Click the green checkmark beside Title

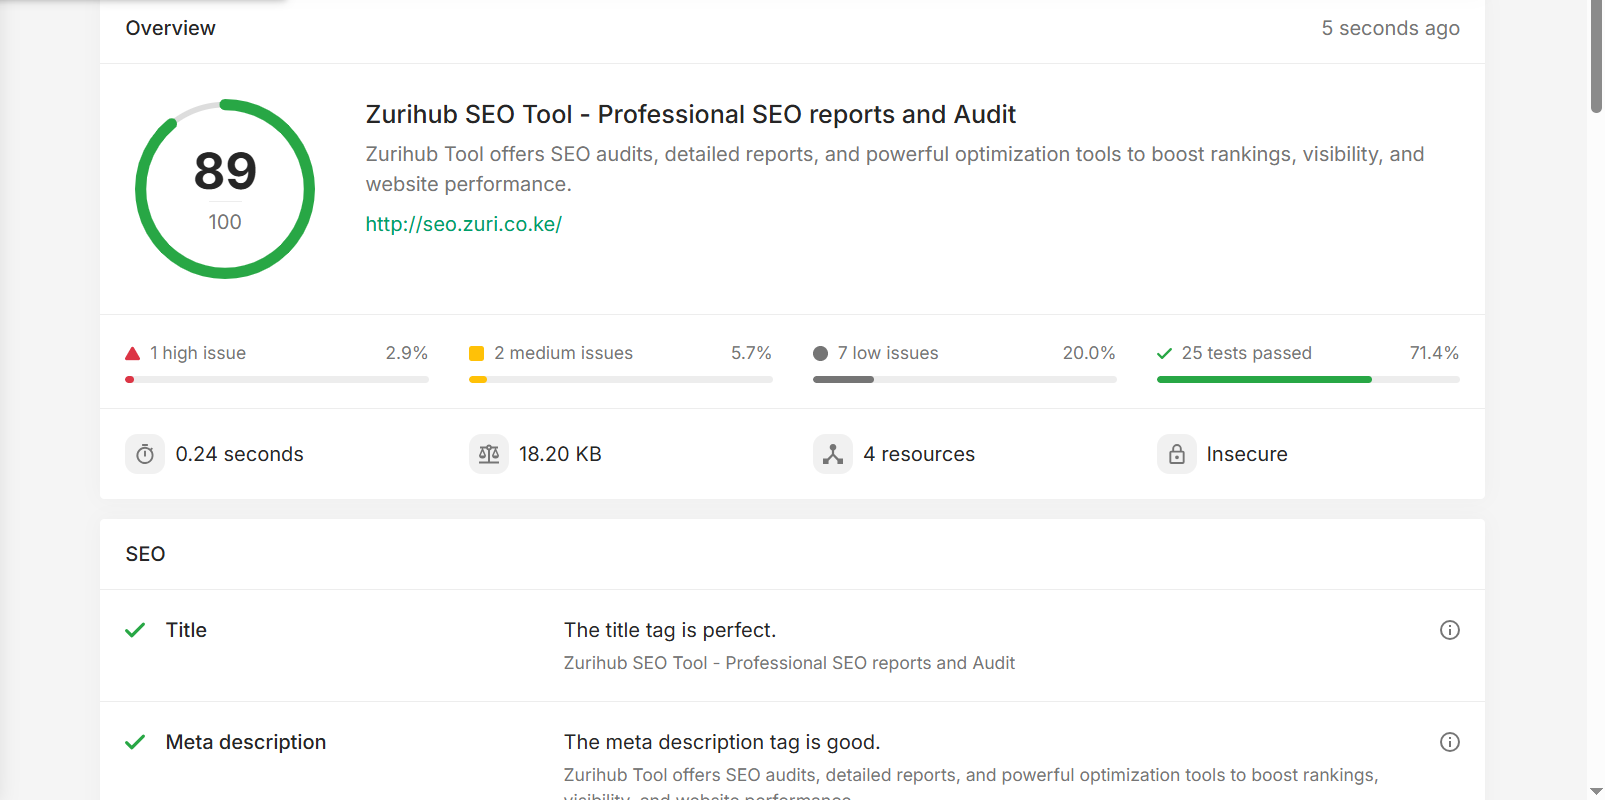pos(135,630)
